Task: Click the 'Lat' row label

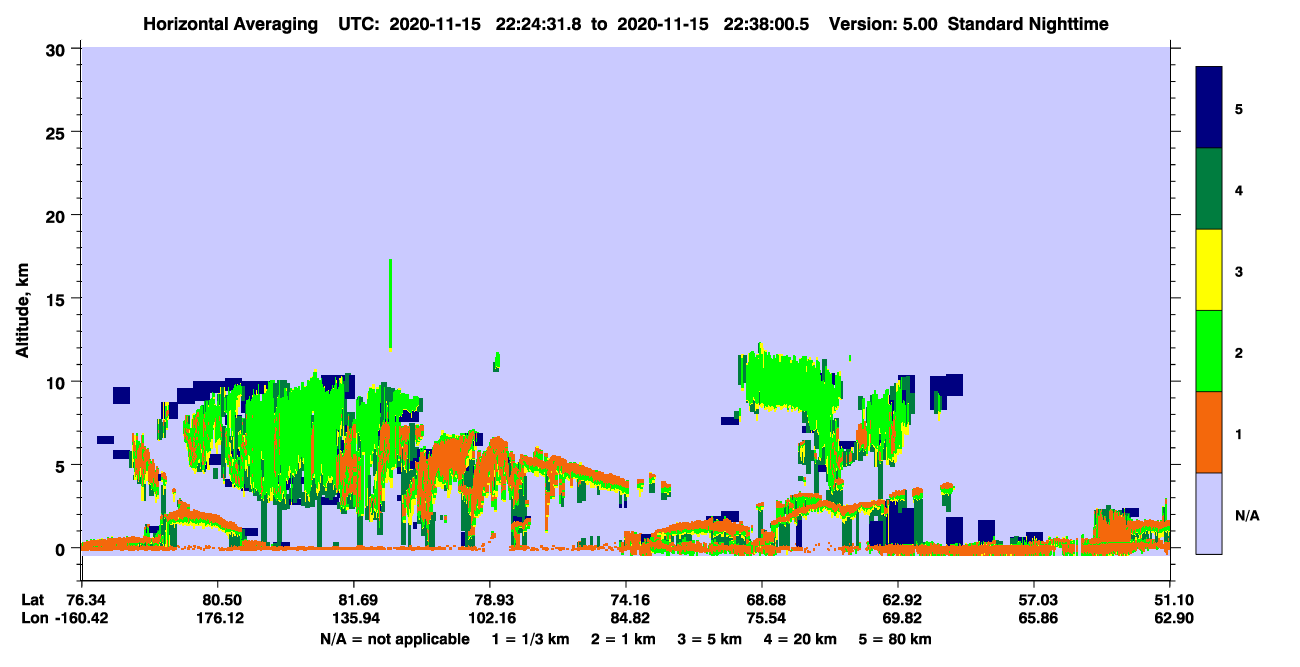Action: pyautogui.click(x=32, y=599)
